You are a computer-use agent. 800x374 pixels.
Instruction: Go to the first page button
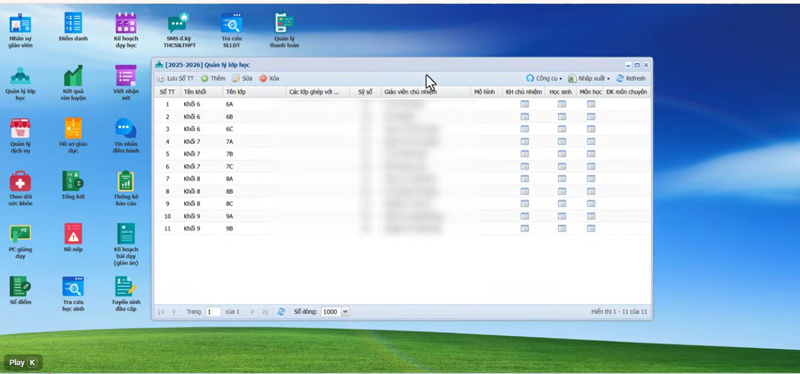(x=161, y=312)
